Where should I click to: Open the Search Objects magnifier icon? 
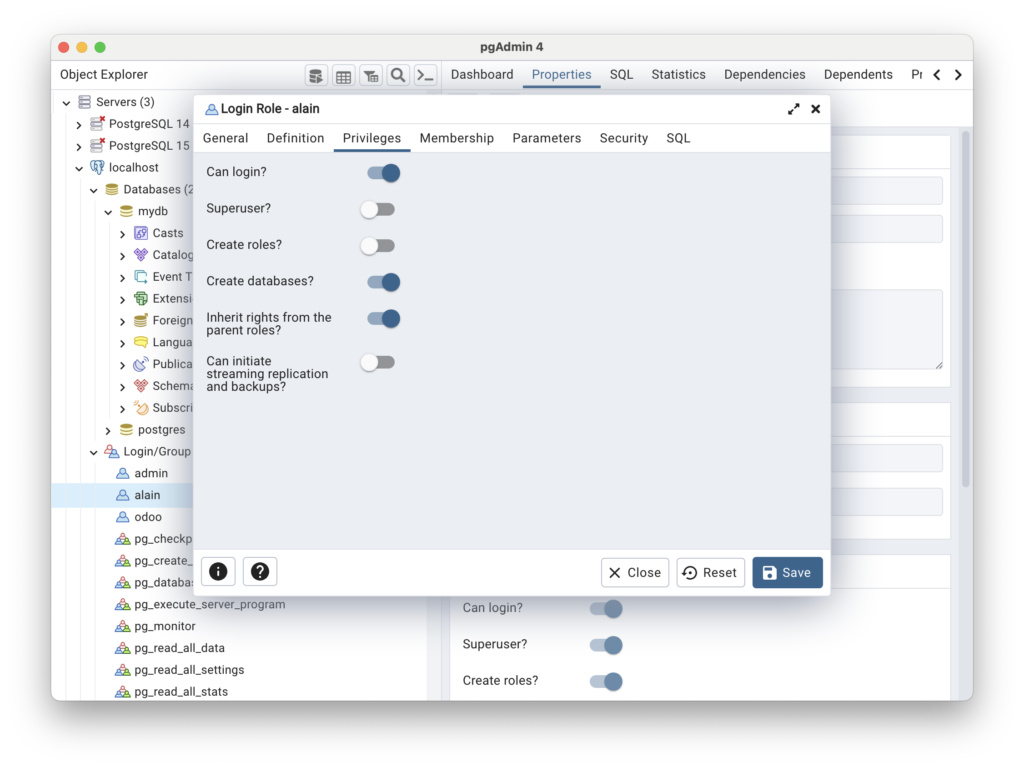[x=398, y=76]
